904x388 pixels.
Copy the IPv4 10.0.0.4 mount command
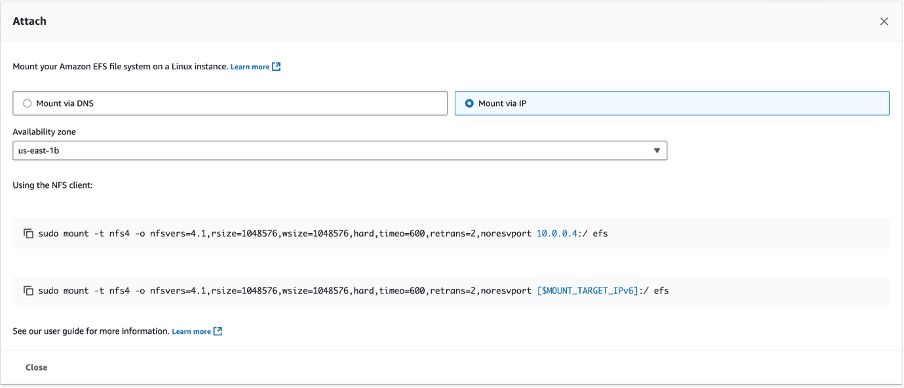[x=28, y=233]
